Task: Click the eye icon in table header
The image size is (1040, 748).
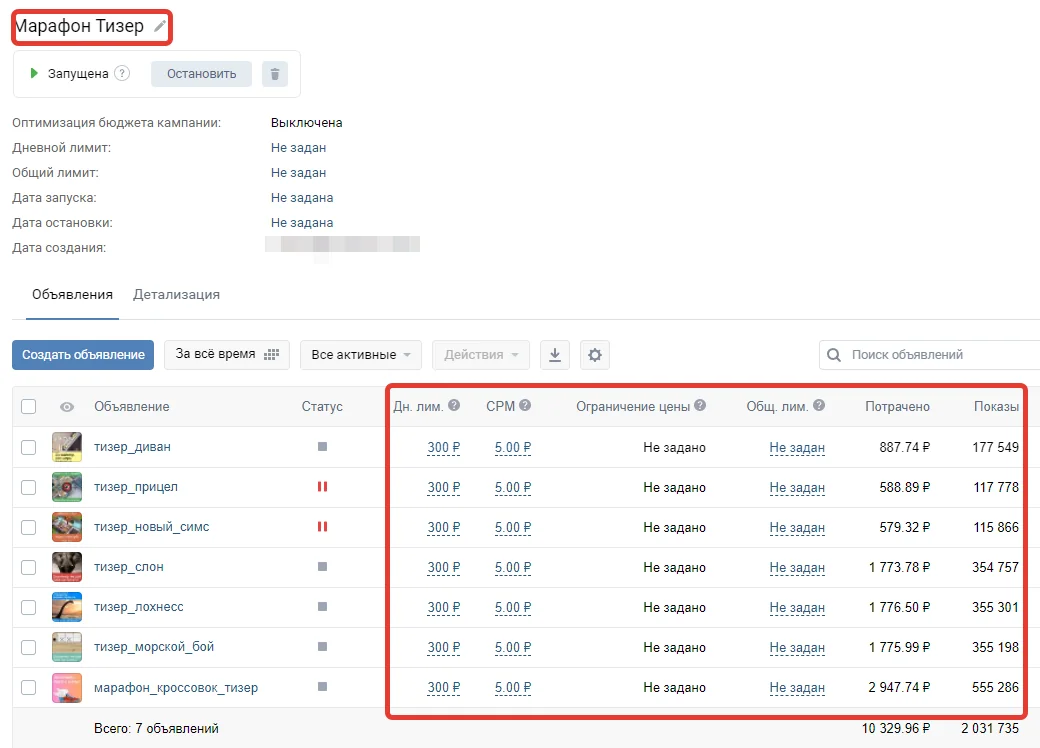Action: [67, 406]
